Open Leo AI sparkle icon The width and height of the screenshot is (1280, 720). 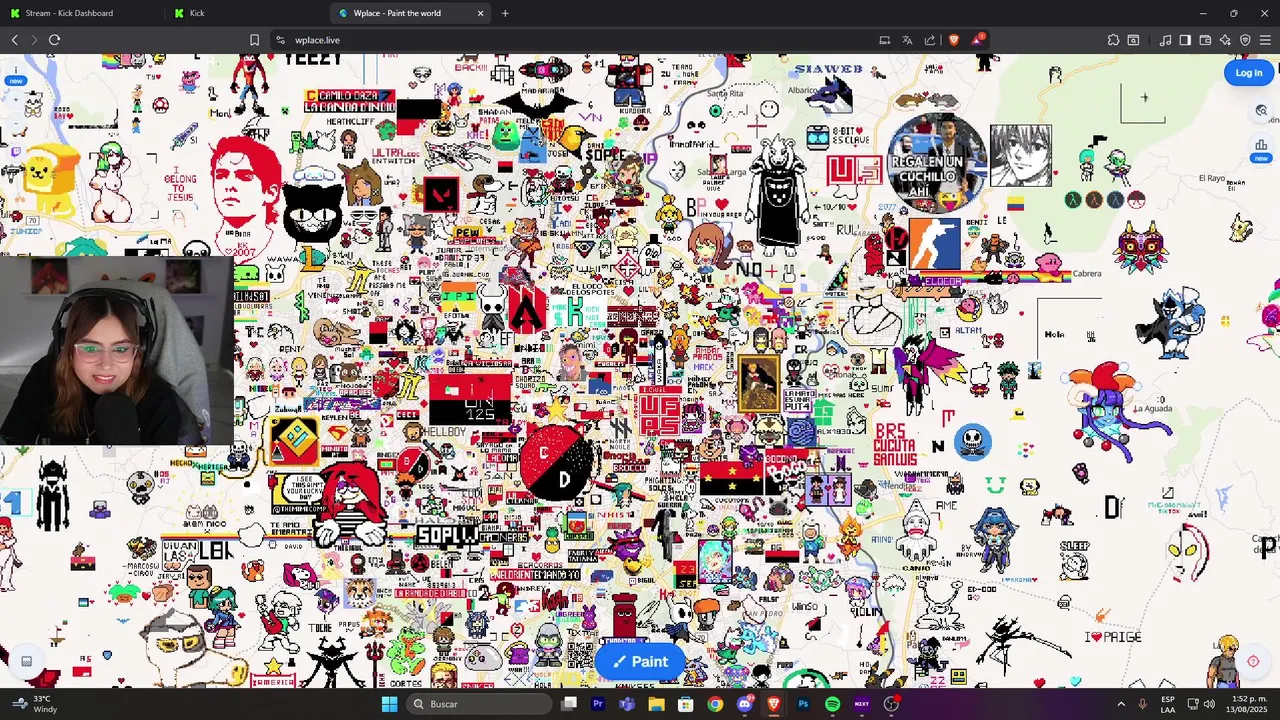point(1225,40)
